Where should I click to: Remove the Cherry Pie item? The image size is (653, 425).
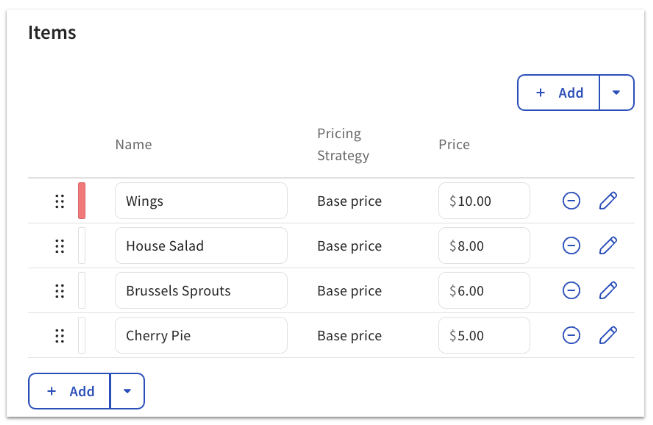[571, 336]
